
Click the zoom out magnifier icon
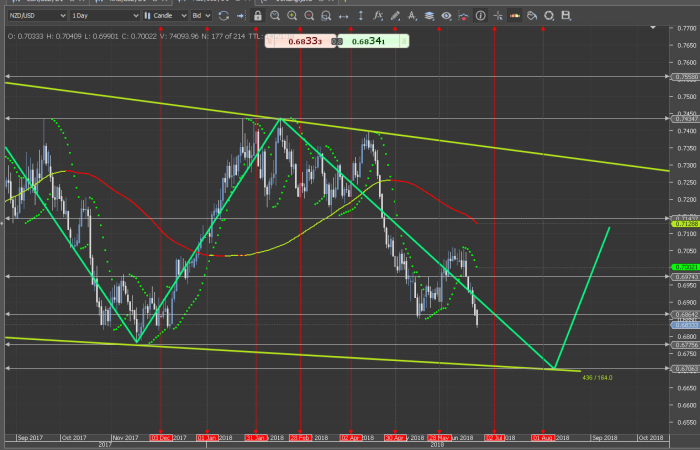308,16
